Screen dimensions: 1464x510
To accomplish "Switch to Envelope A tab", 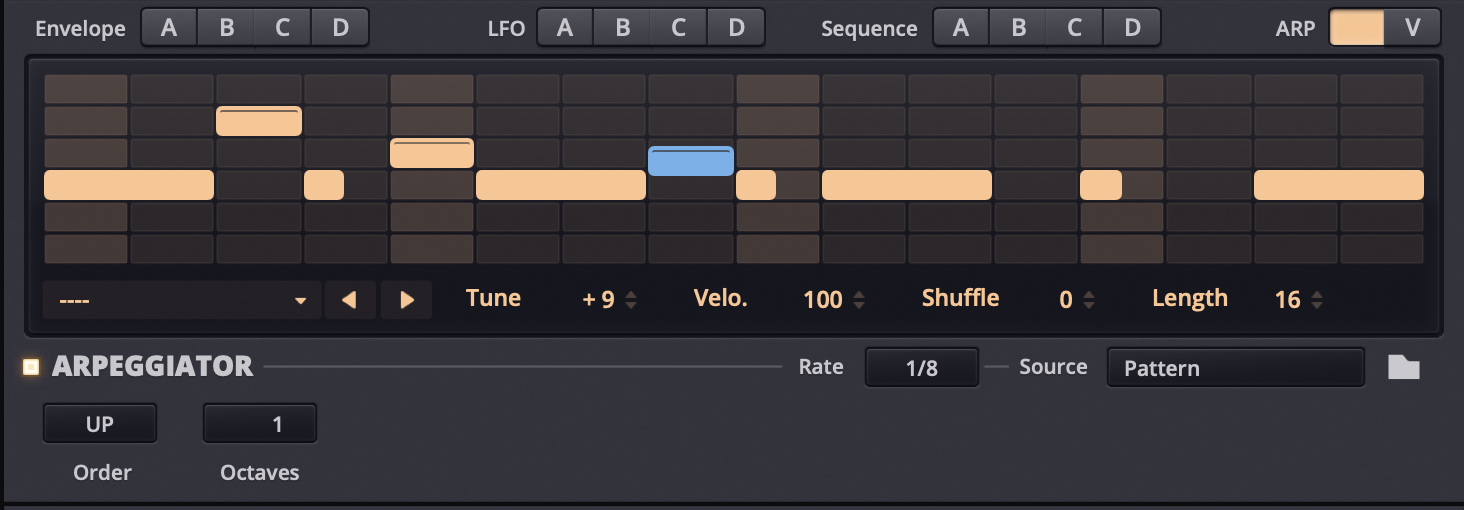I will [169, 28].
